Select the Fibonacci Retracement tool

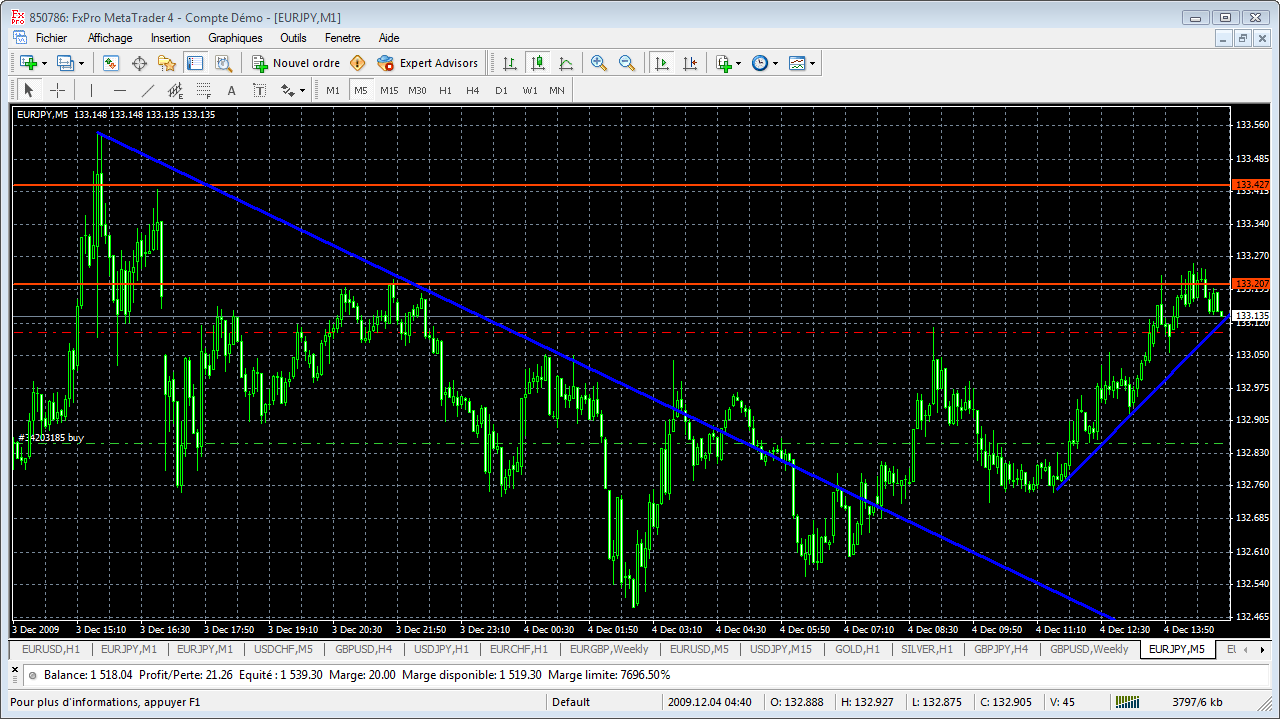(x=203, y=90)
